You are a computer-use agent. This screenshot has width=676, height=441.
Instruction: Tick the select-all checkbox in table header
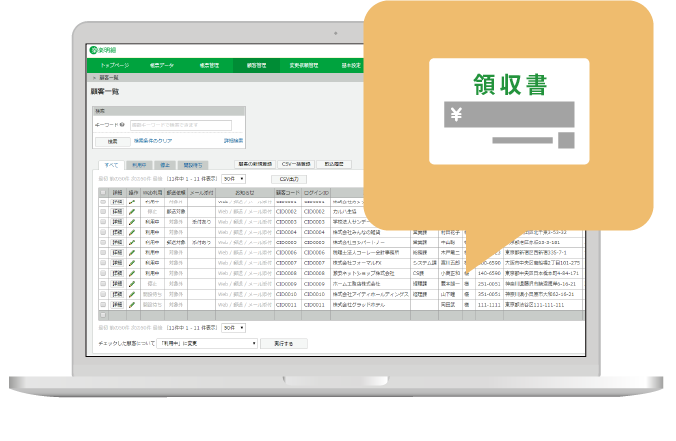click(x=103, y=192)
